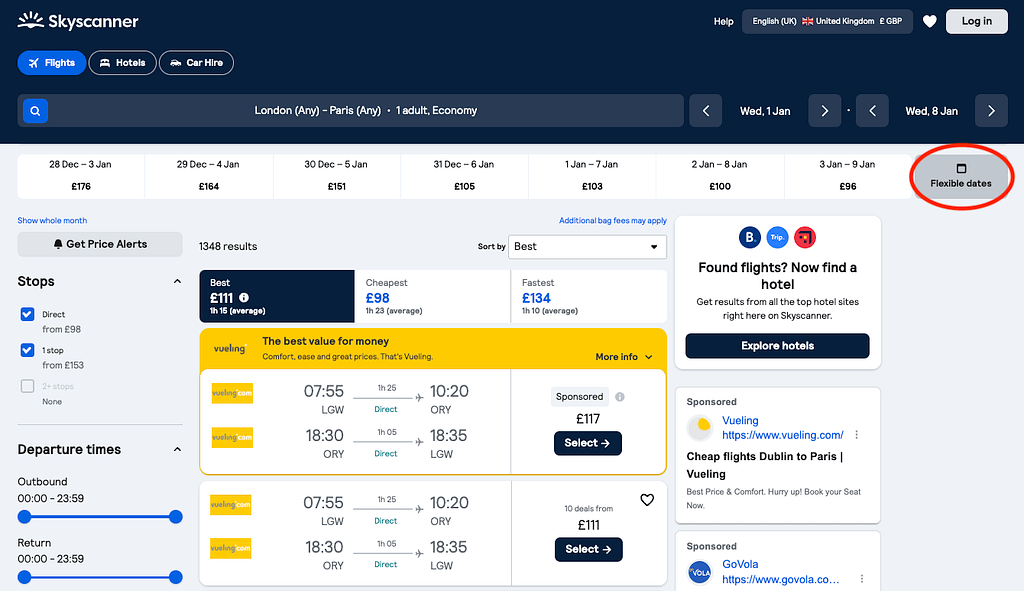Click the Vueling logo in yellow banner
Viewport: 1024px width, 591px height.
[x=230, y=348]
